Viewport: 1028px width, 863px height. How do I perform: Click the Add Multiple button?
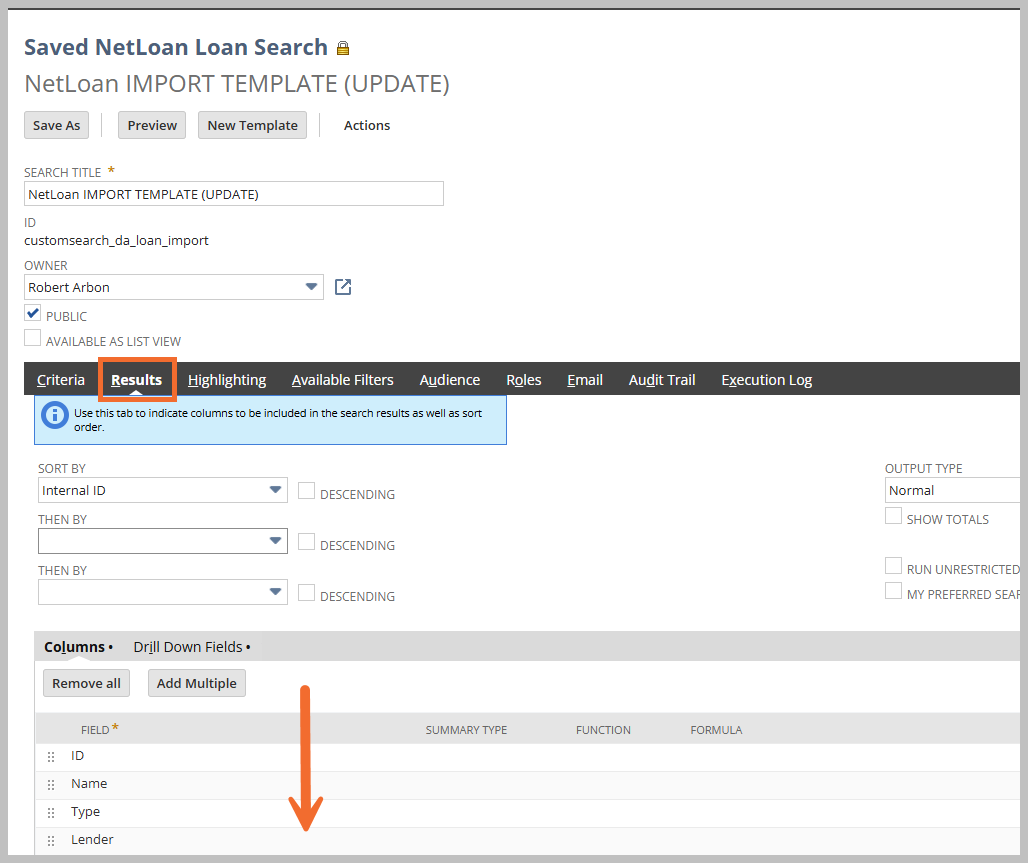pyautogui.click(x=197, y=683)
